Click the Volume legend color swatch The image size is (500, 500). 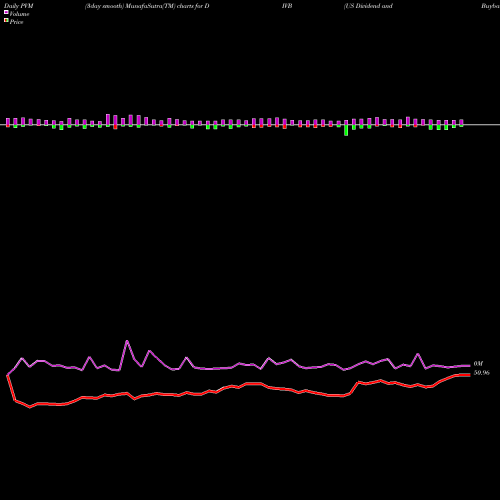(6, 12)
